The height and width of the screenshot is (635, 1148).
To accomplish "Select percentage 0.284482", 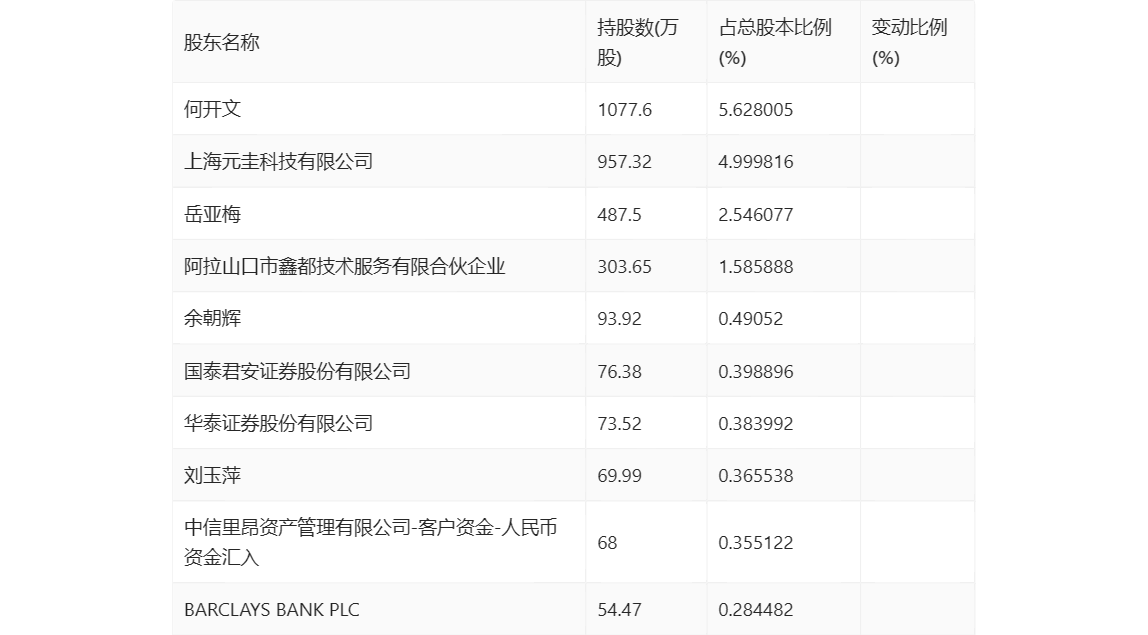I will pos(756,609).
